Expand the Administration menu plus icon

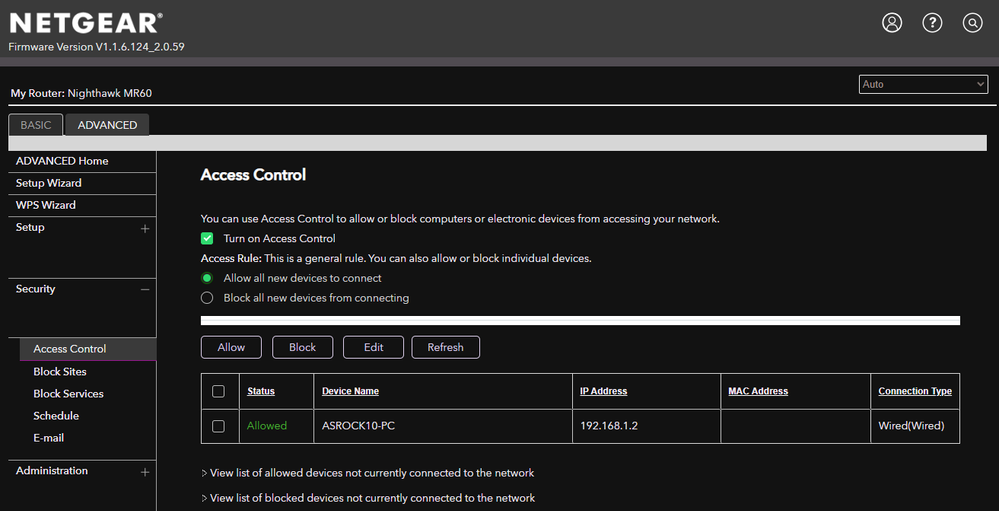(145, 472)
